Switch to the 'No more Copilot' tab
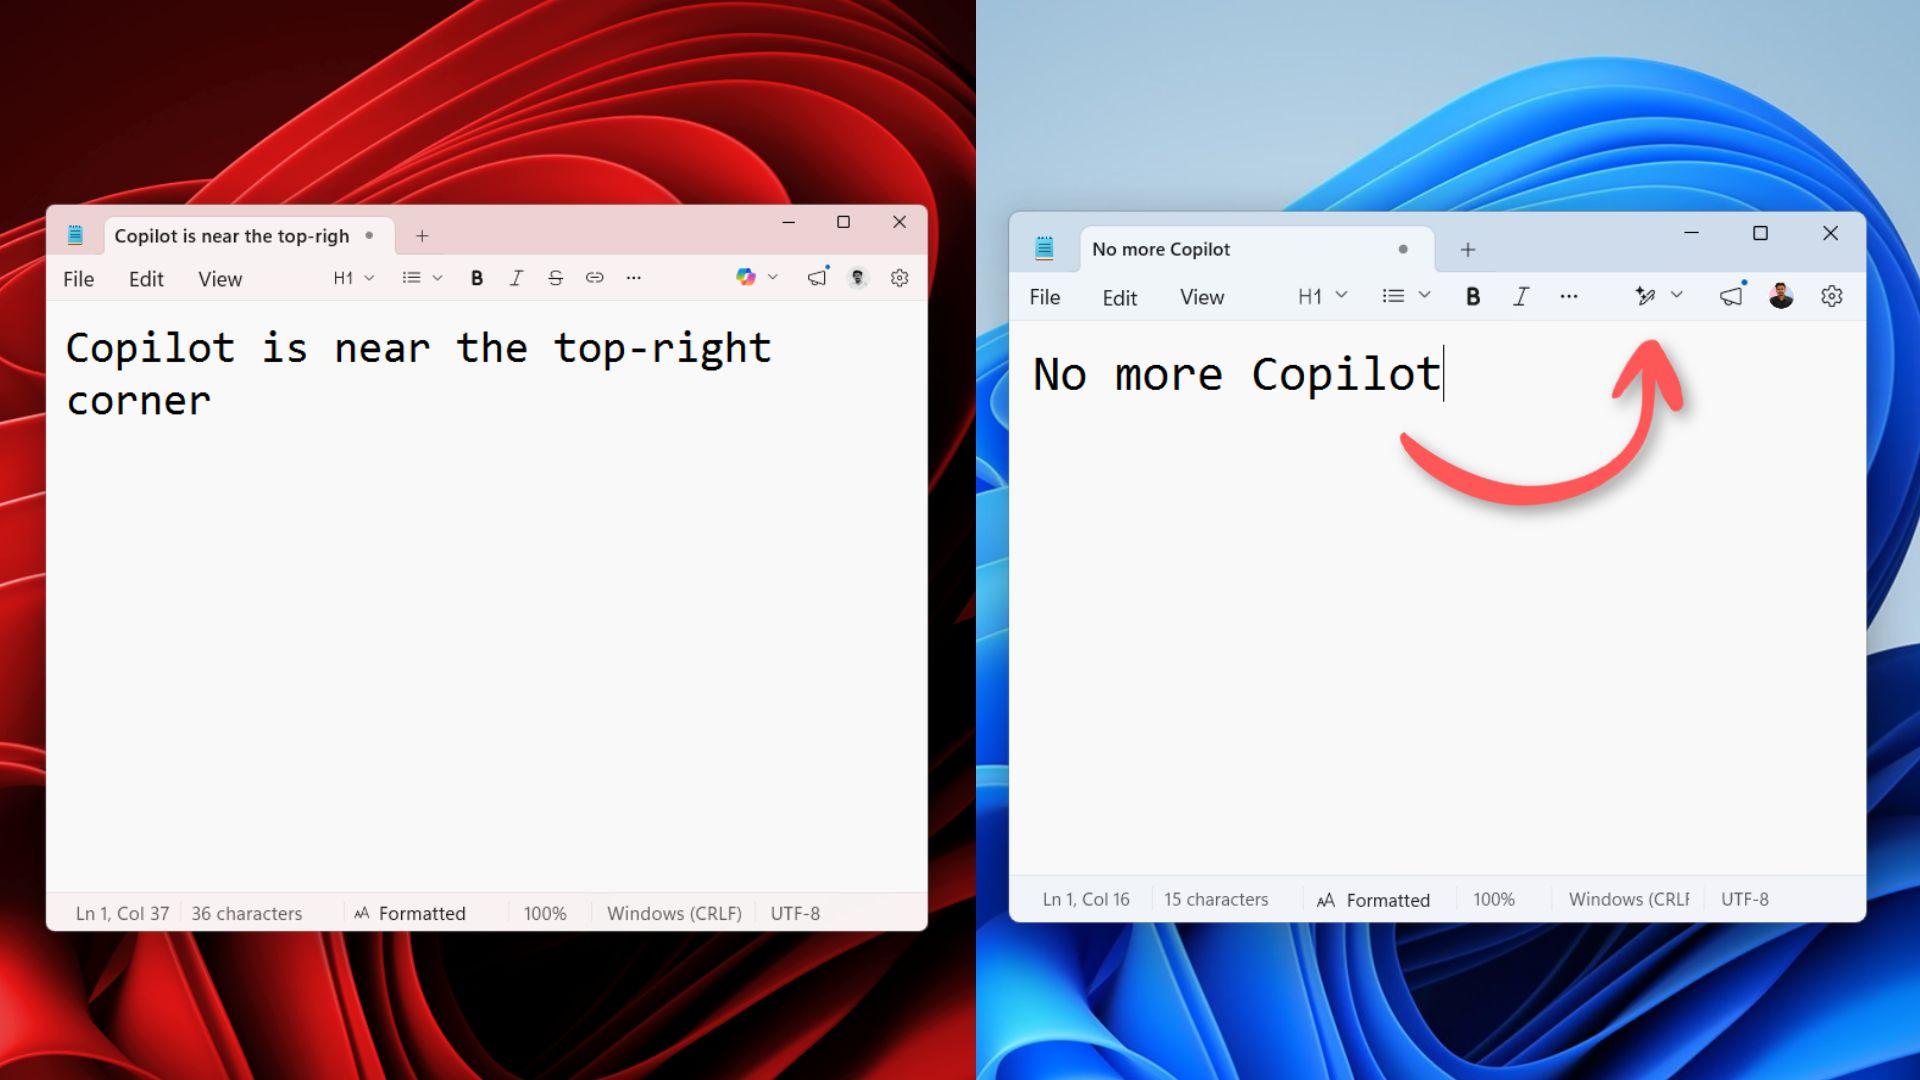Screen dimensions: 1920x1080 (1160, 248)
